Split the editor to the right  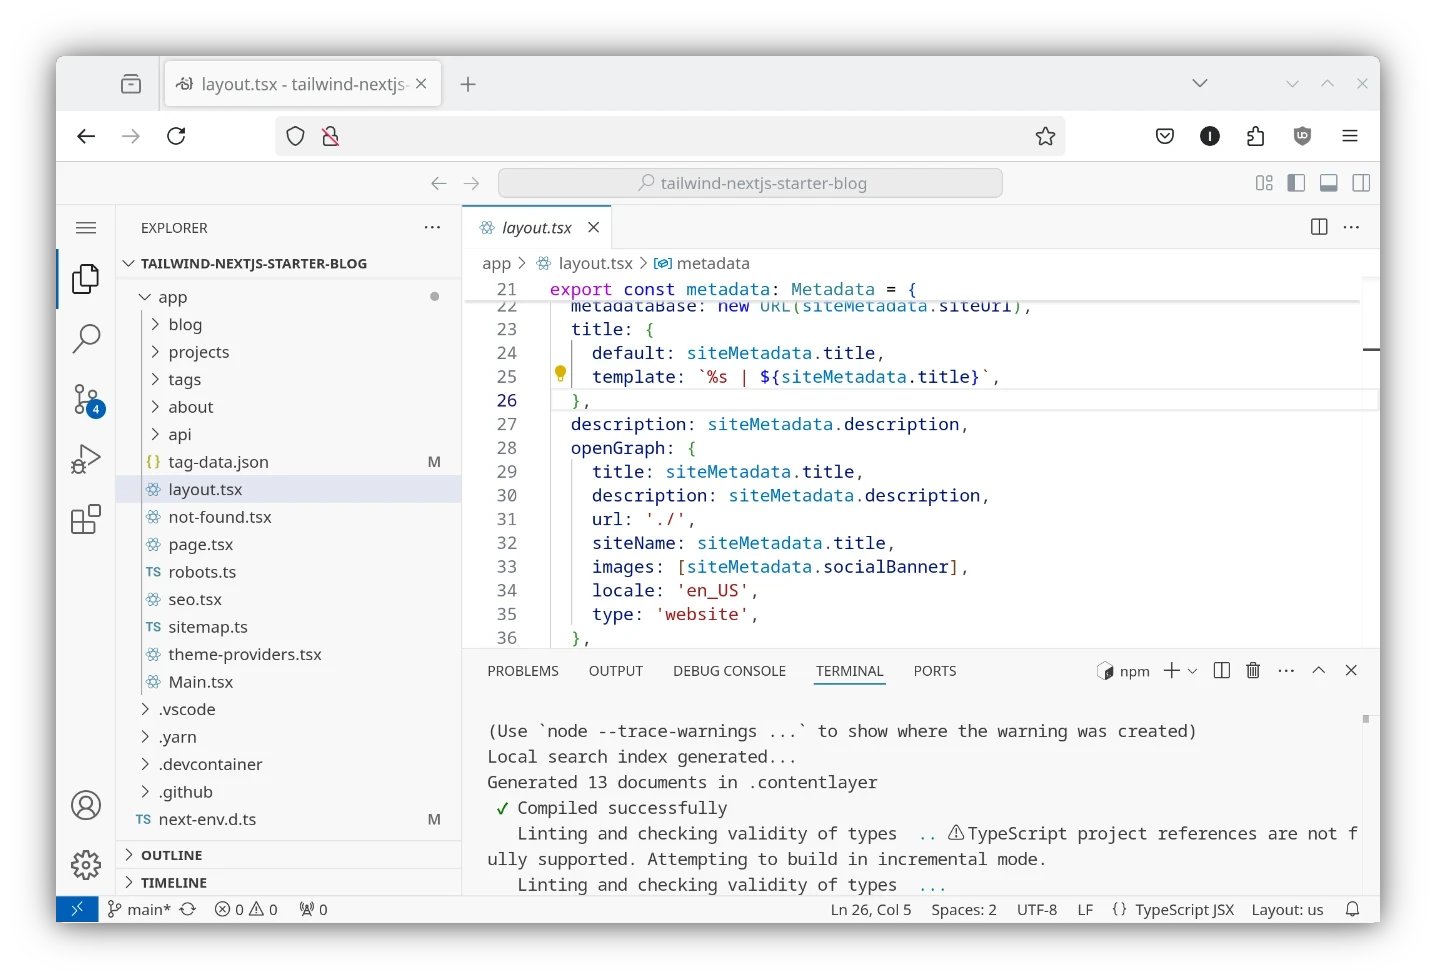[x=1319, y=227]
